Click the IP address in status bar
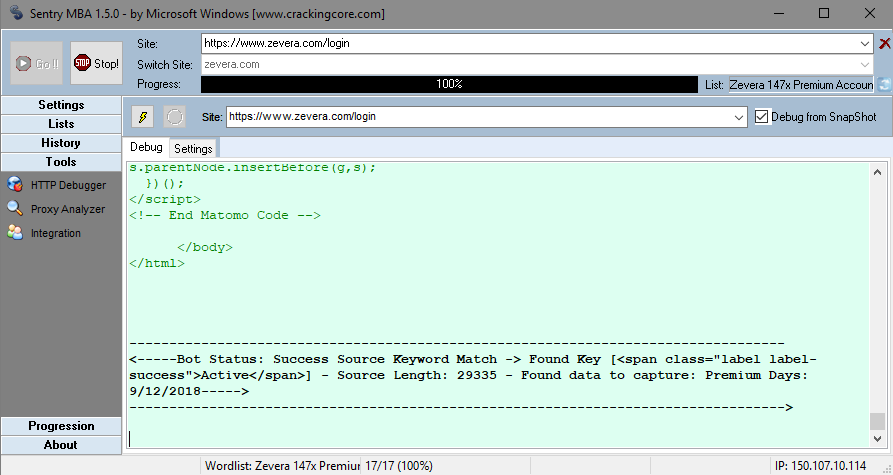Screen dimensions: 893x475 (821, 465)
